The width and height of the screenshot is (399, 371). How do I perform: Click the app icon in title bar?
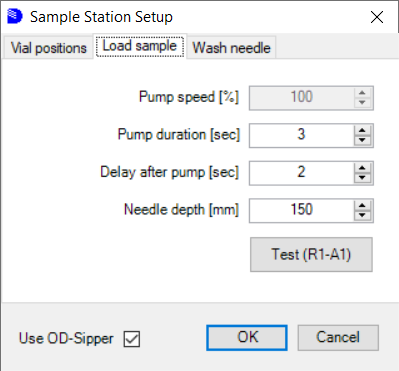click(15, 16)
